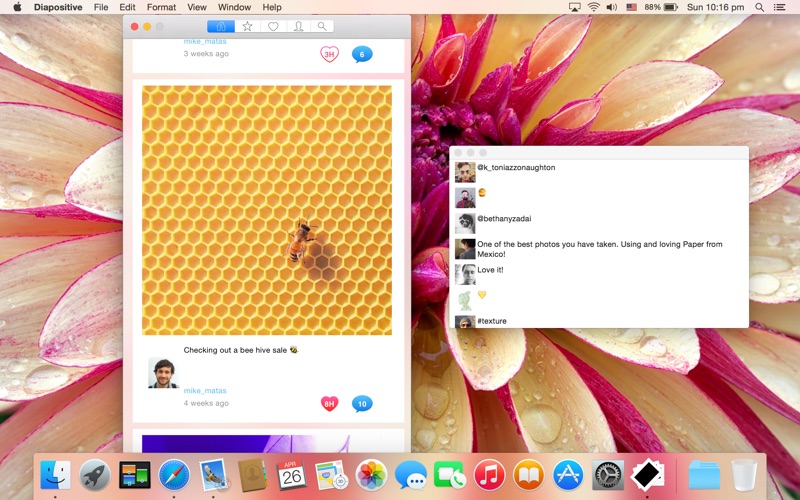The width and height of the screenshot is (800, 500).
Task: Toggle the outlined heart on the top post
Action: point(329,54)
